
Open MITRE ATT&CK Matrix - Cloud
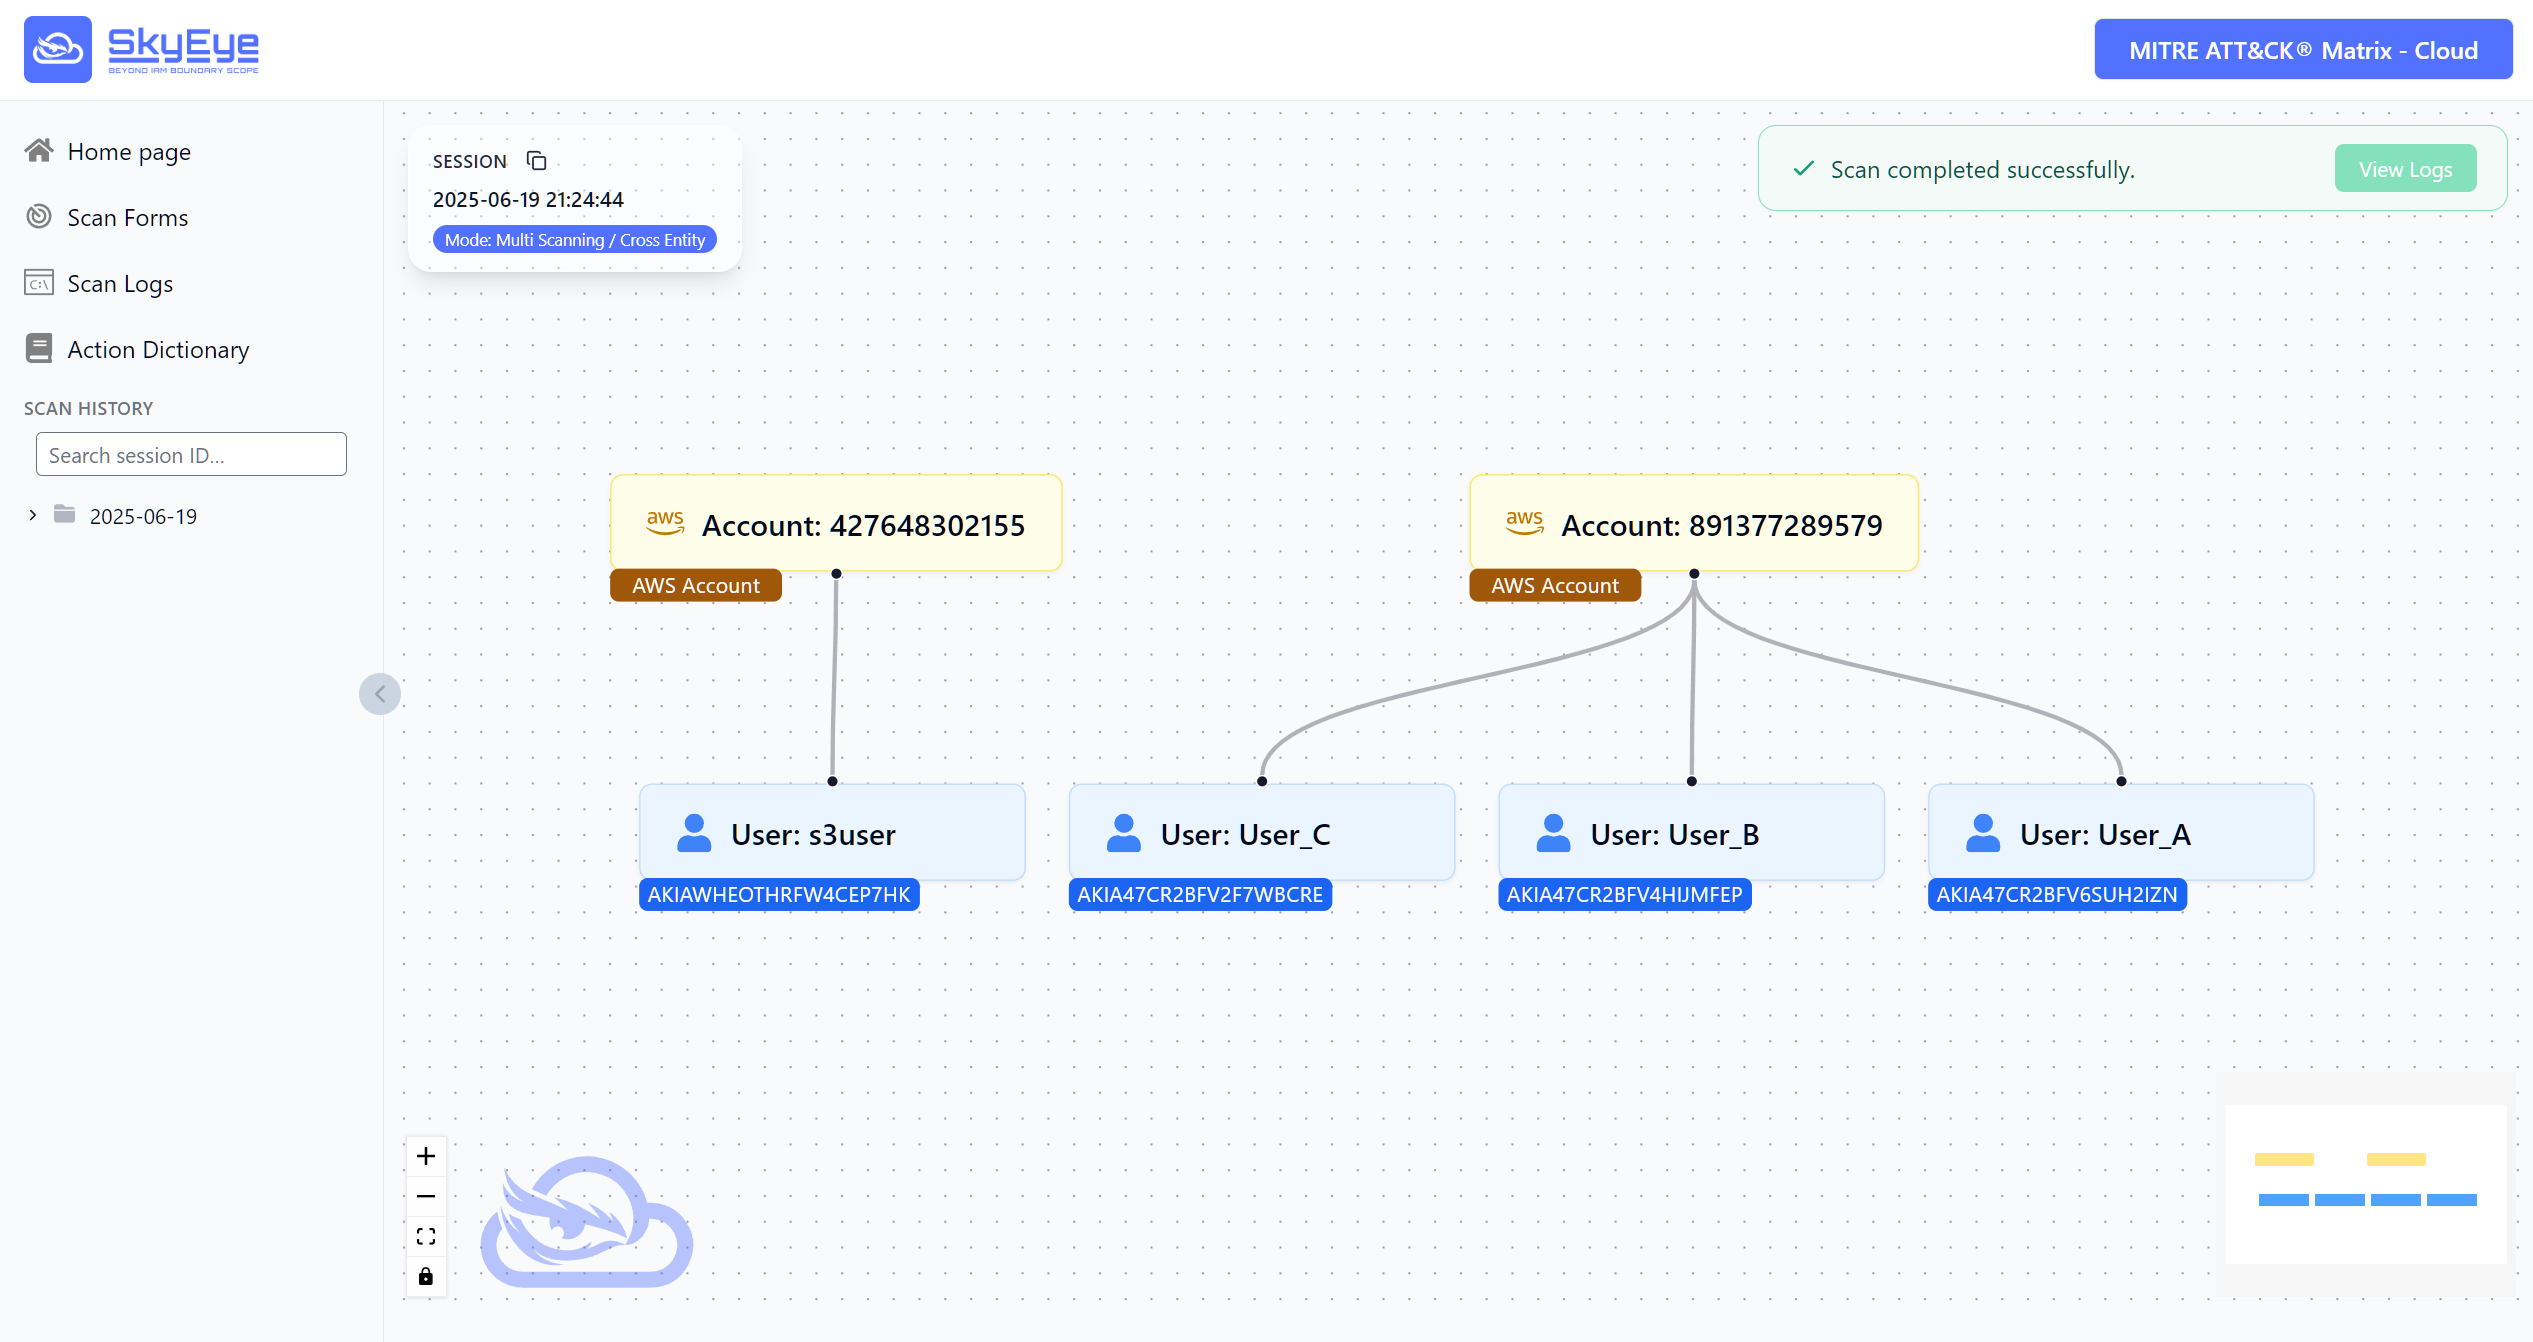click(2303, 50)
